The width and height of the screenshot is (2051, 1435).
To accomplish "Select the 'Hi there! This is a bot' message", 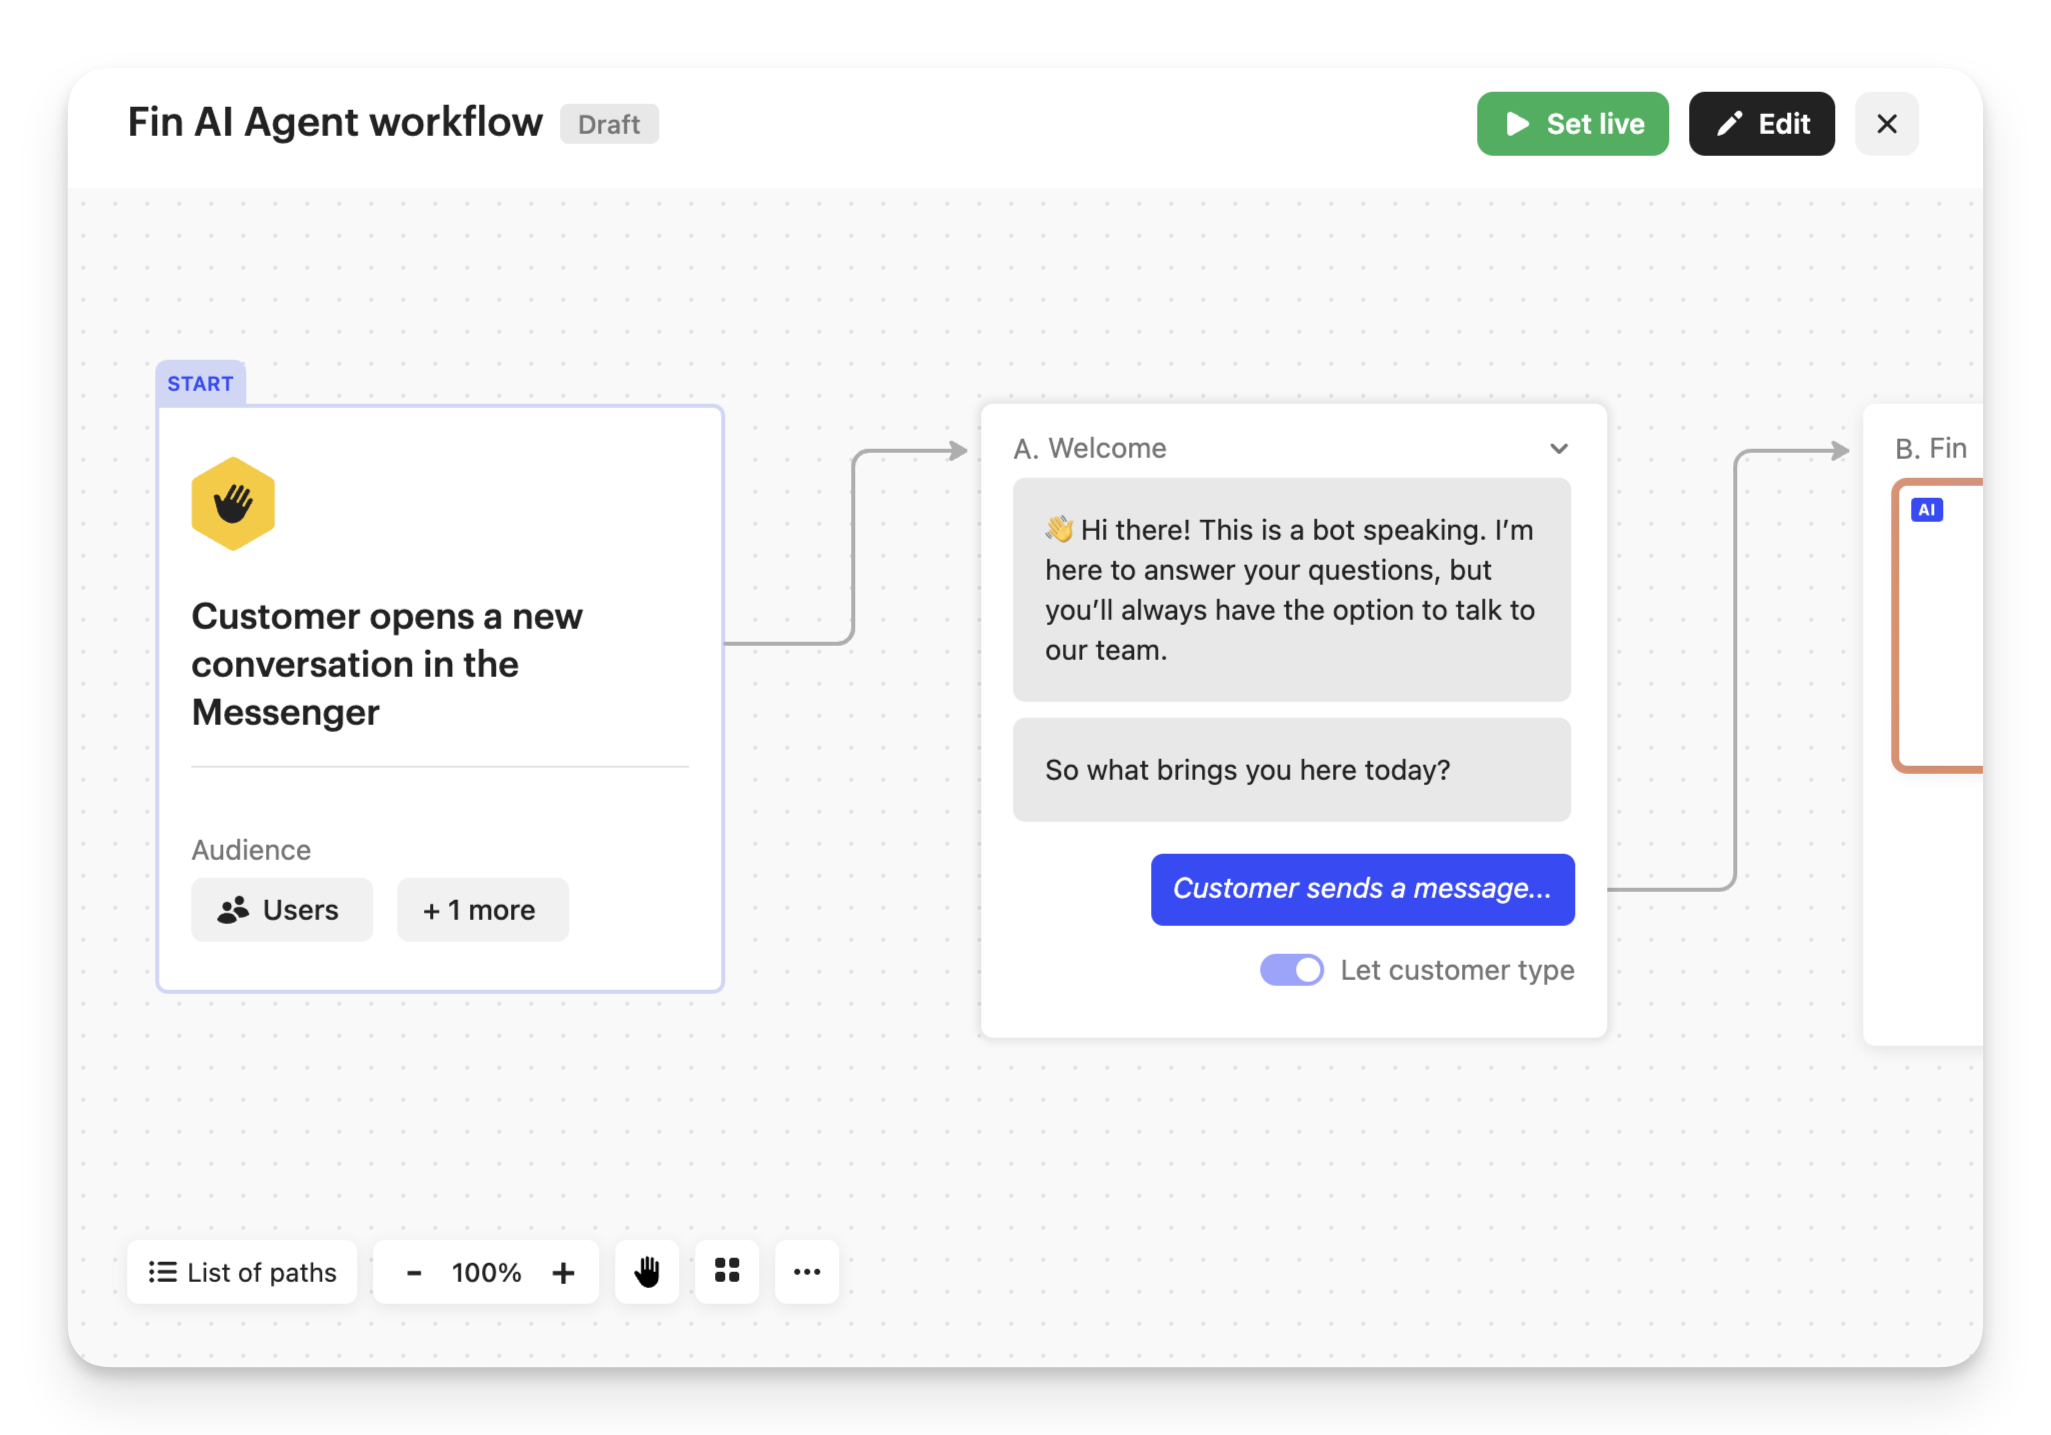I will pos(1291,590).
